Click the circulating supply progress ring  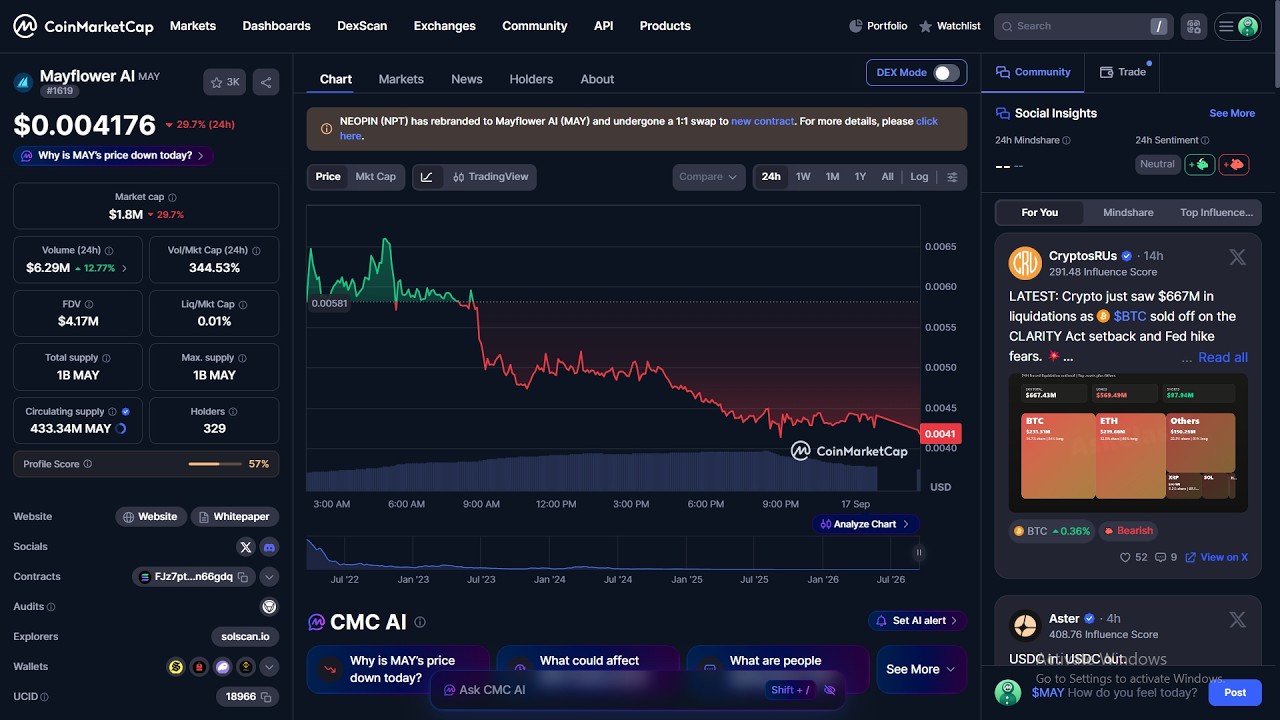click(x=121, y=429)
